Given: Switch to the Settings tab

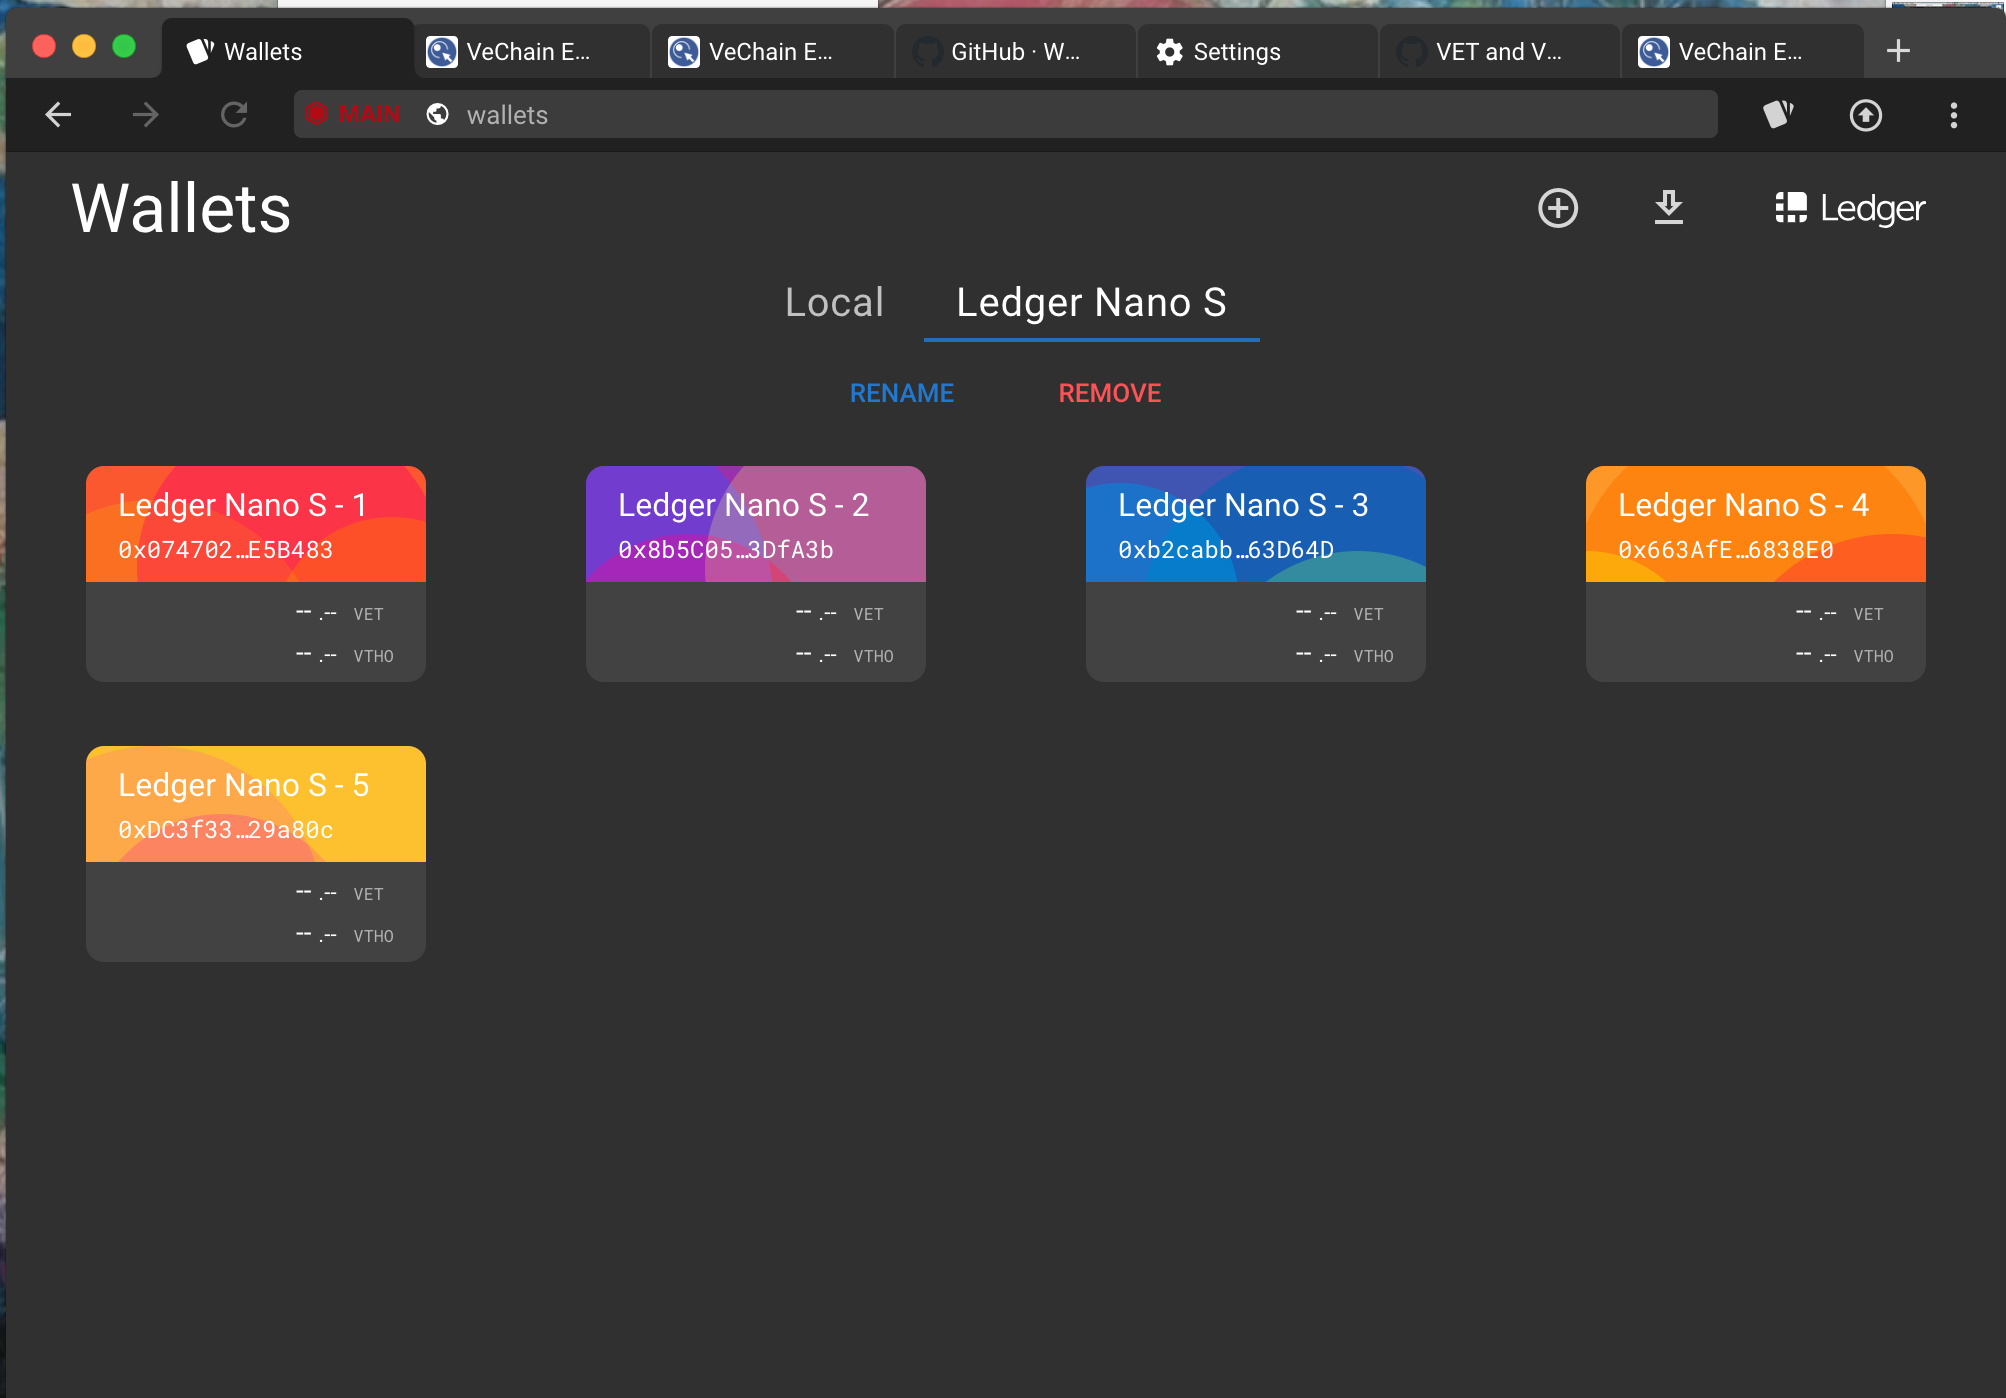Looking at the screenshot, I should point(1237,51).
